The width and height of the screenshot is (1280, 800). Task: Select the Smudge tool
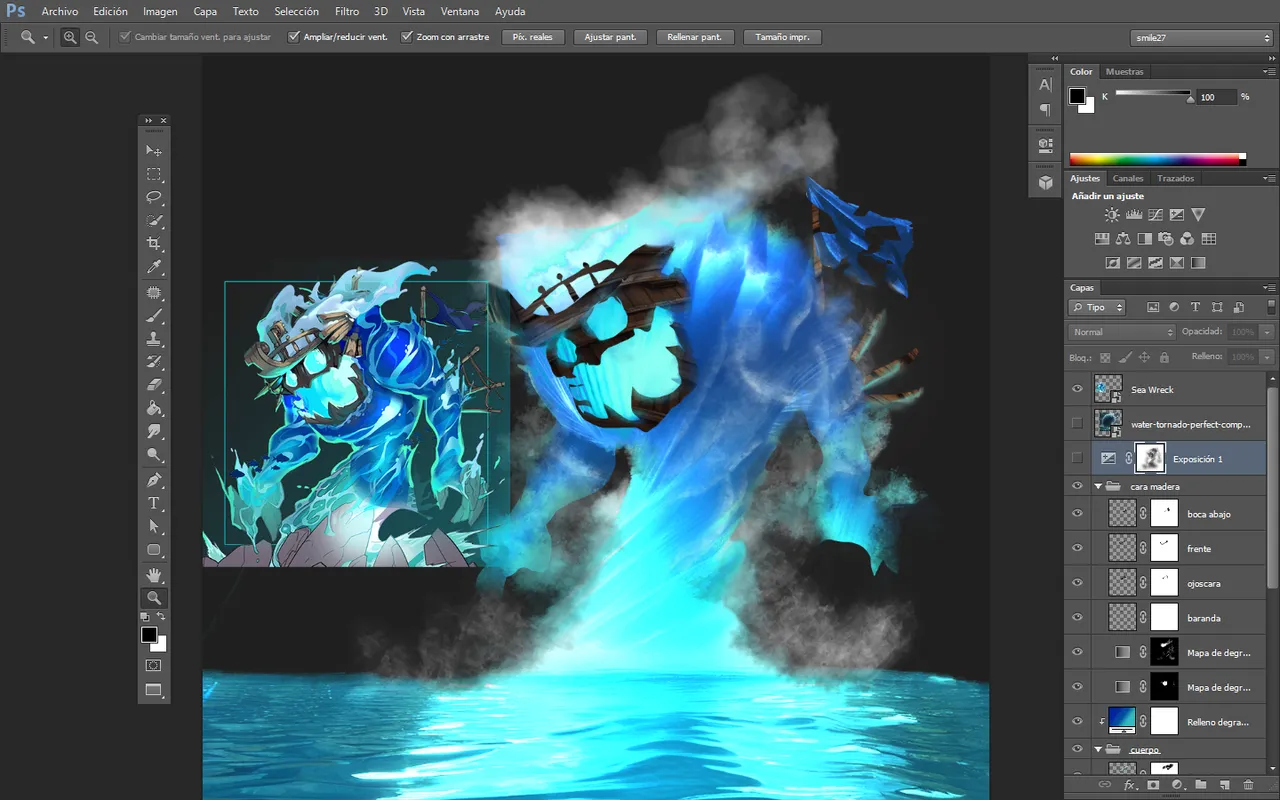[154, 431]
